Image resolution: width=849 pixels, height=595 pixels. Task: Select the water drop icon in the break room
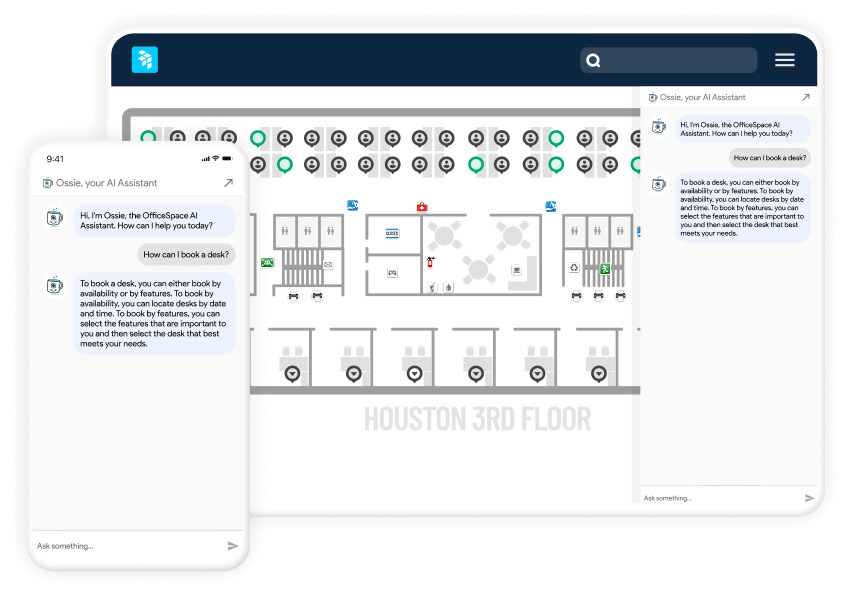(x=448, y=287)
